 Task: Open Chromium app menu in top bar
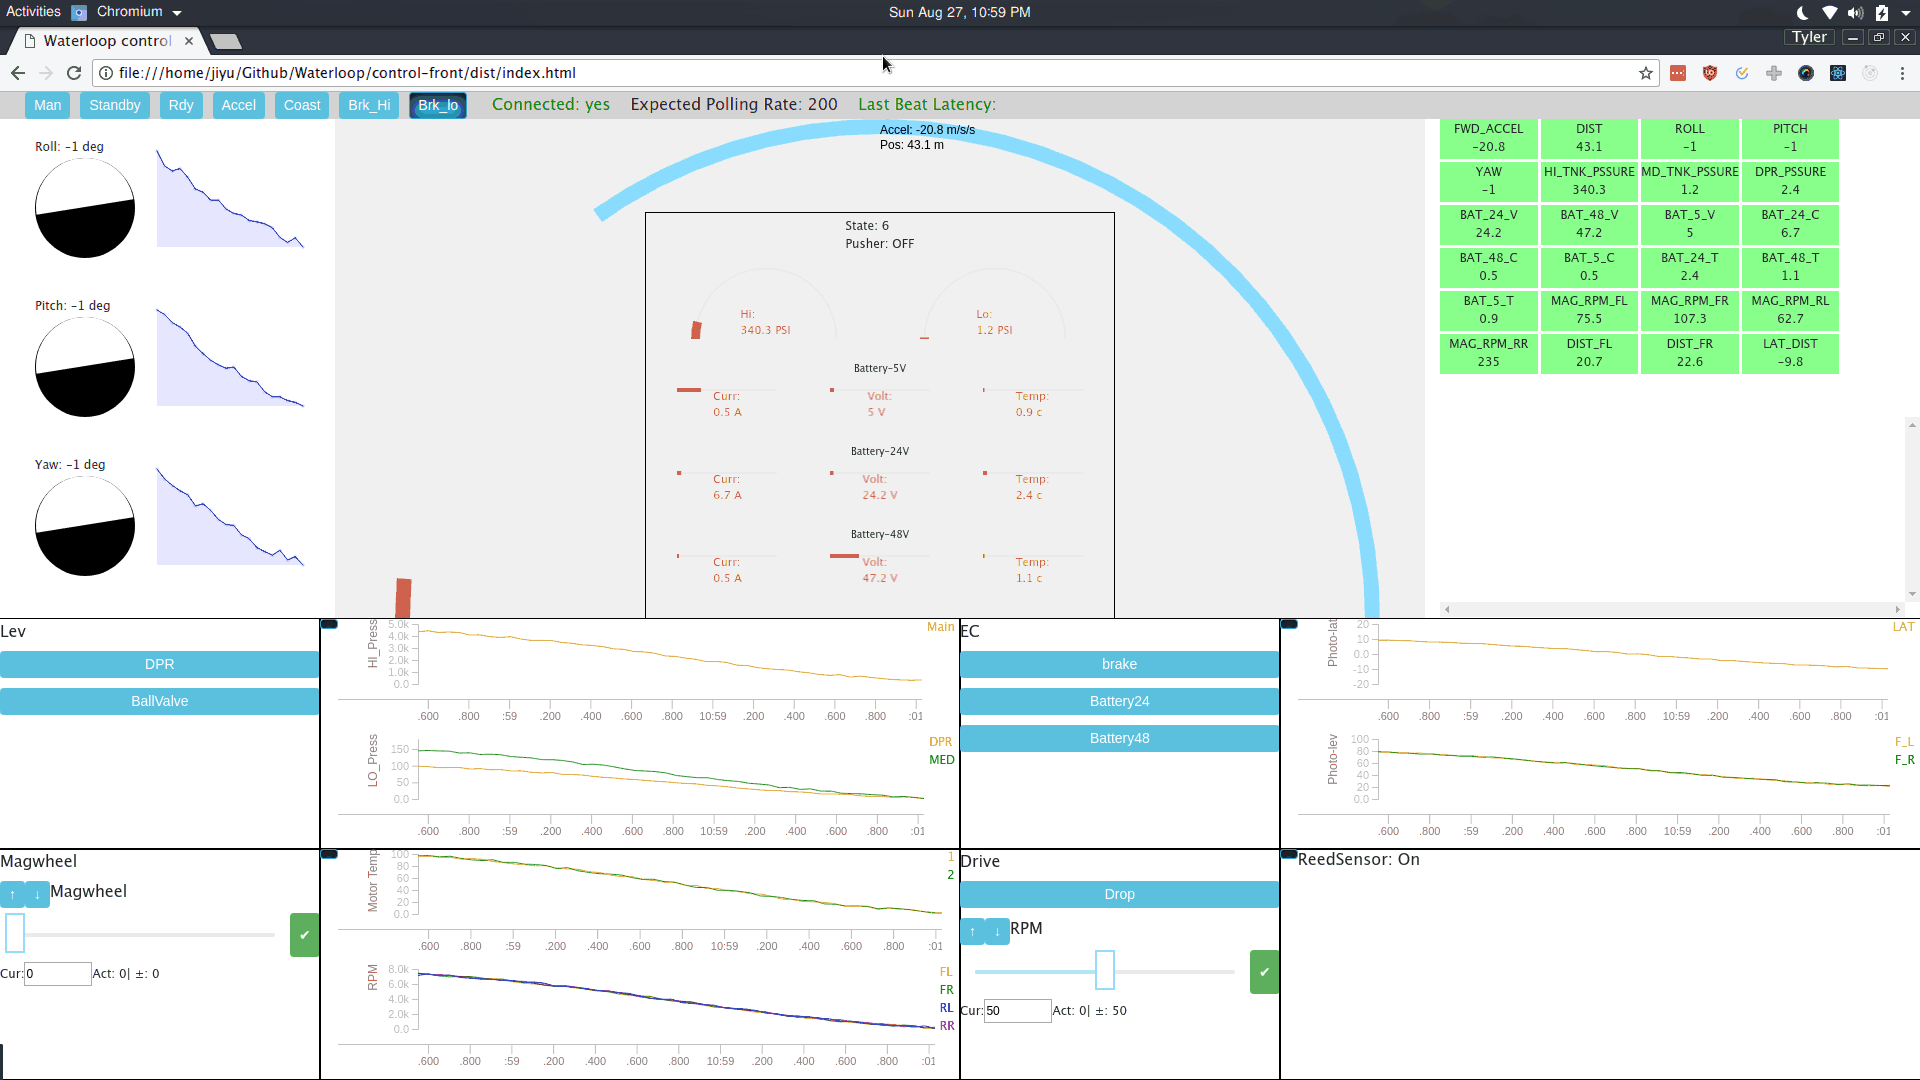[128, 12]
